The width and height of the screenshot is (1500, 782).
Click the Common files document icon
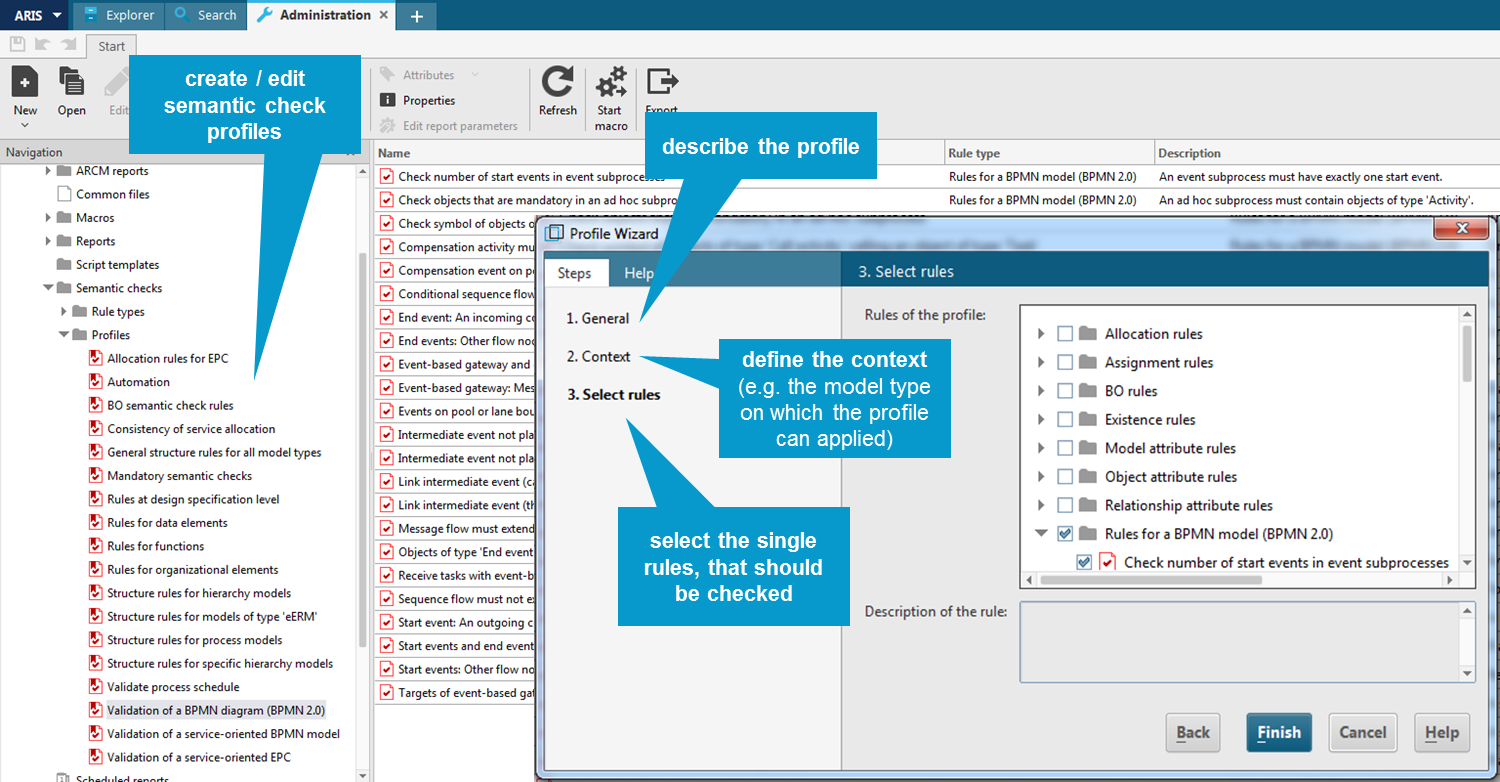click(x=64, y=194)
